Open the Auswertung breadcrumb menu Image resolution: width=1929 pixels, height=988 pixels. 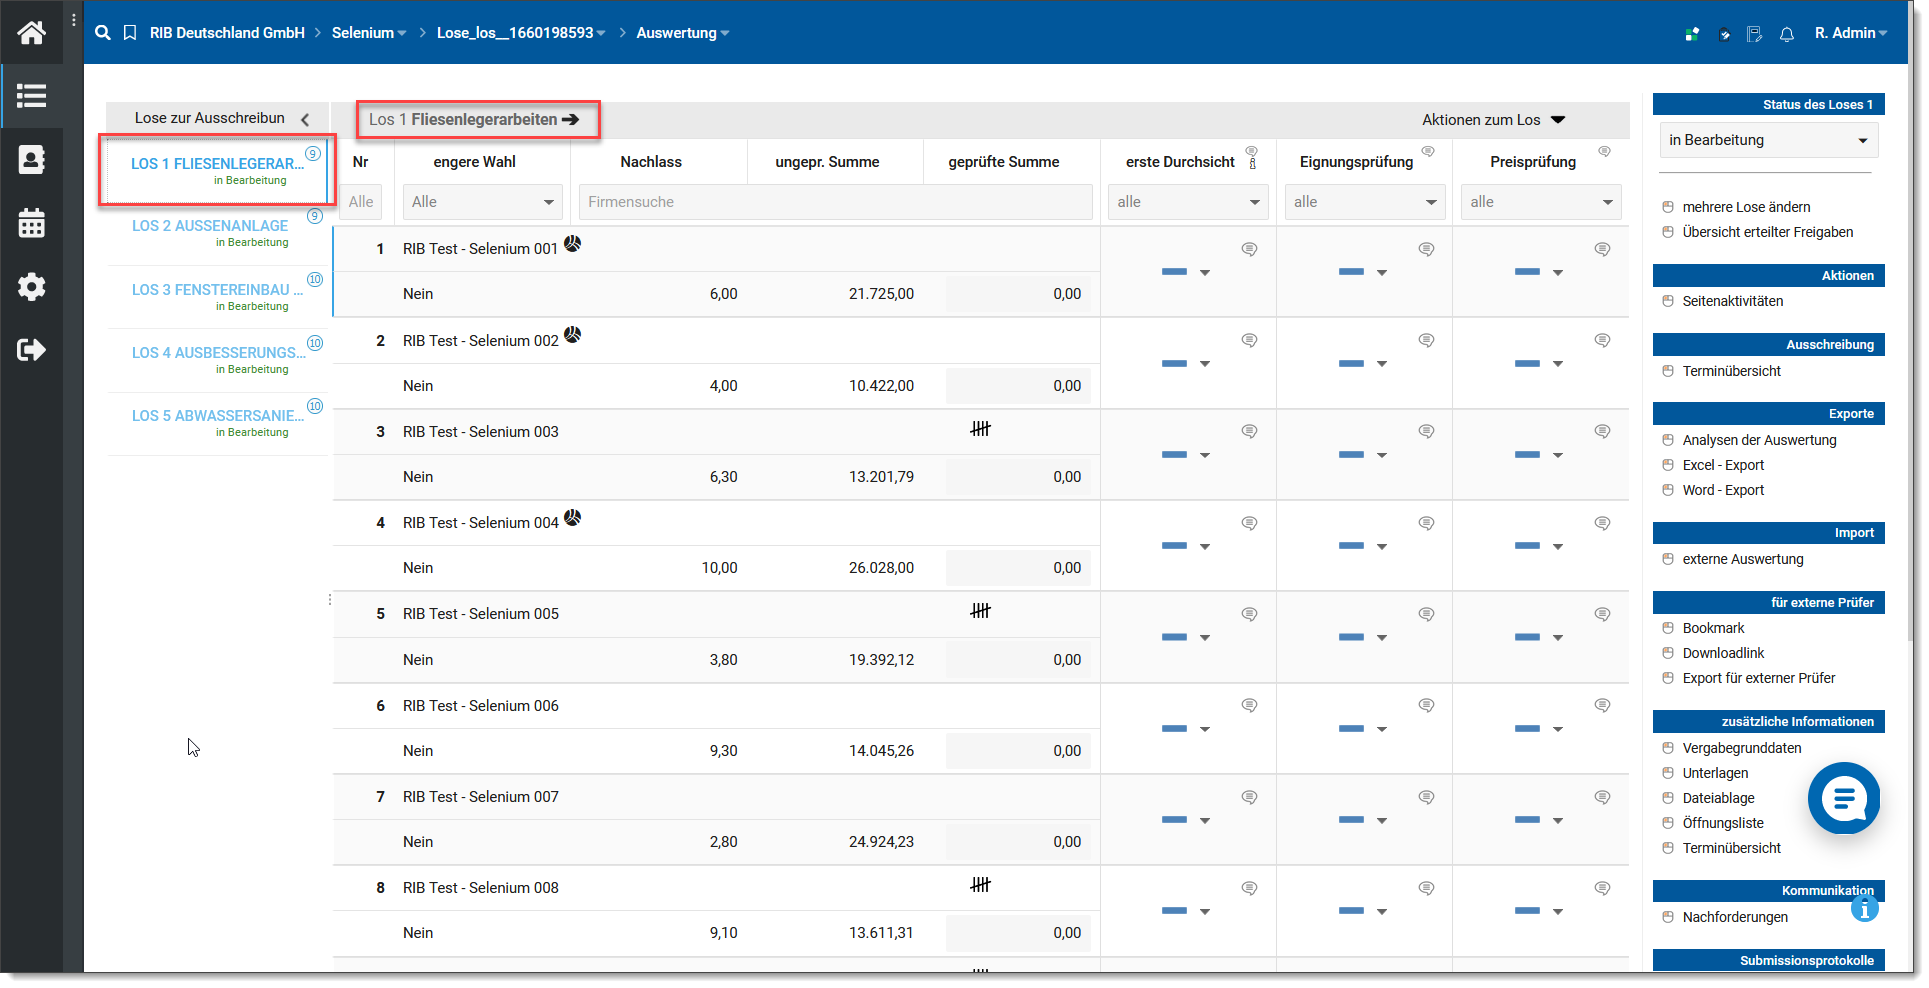click(x=683, y=33)
